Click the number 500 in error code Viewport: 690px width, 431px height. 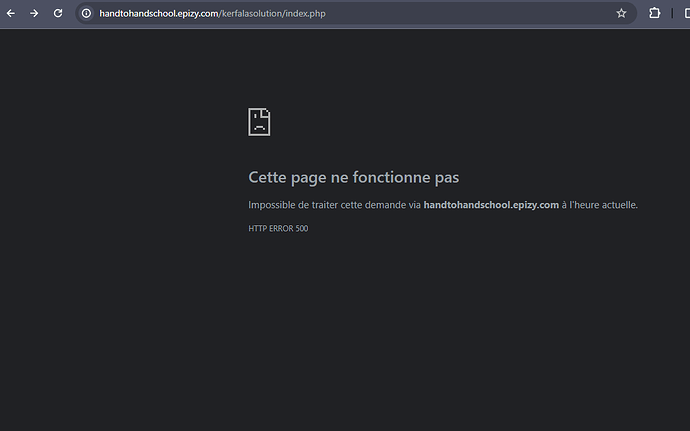[302, 229]
